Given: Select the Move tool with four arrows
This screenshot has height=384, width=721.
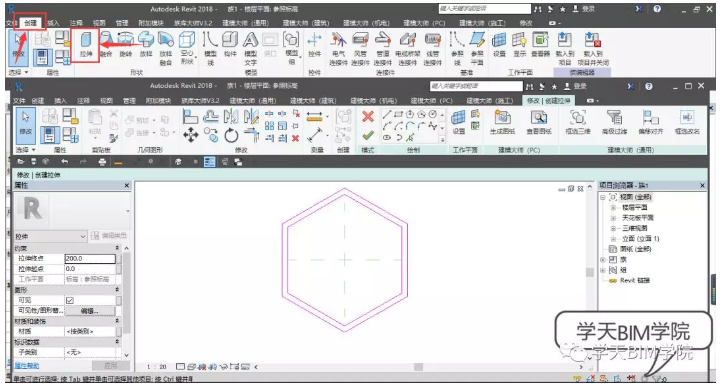Looking at the screenshot, I should point(191,135).
